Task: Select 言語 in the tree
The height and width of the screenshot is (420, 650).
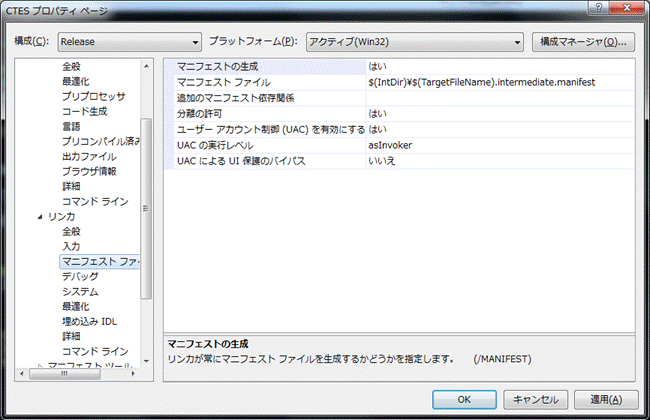Action: pyautogui.click(x=71, y=126)
